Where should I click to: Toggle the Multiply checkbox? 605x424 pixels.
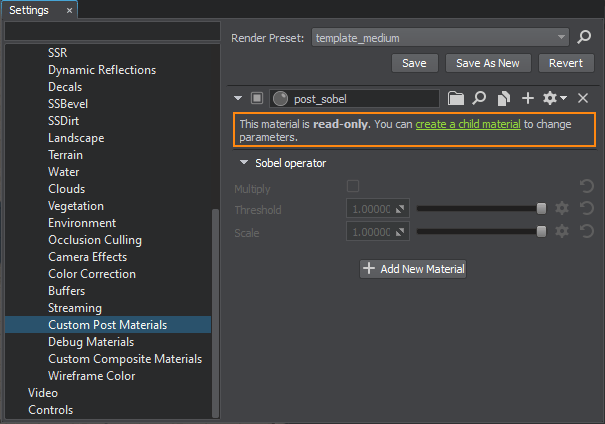[x=353, y=187]
